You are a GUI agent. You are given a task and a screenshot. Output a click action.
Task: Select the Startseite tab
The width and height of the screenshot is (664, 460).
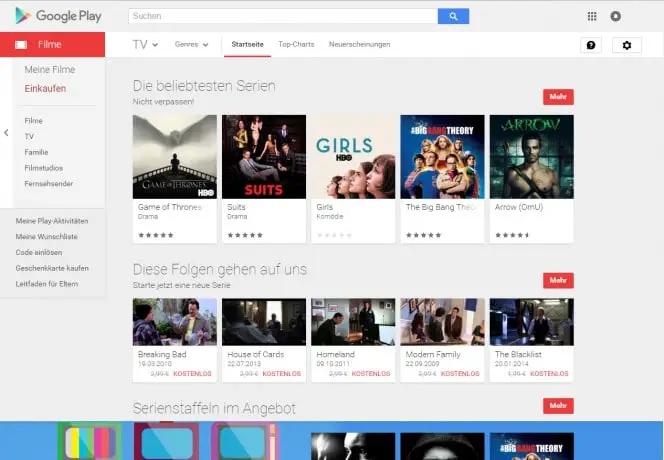[x=247, y=44]
